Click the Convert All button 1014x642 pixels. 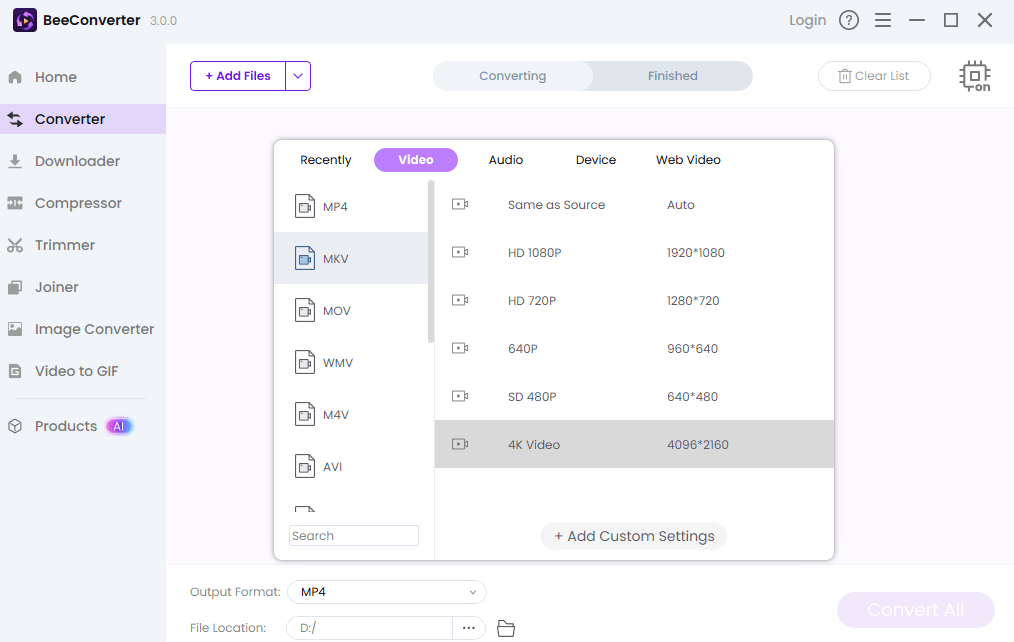coord(916,610)
